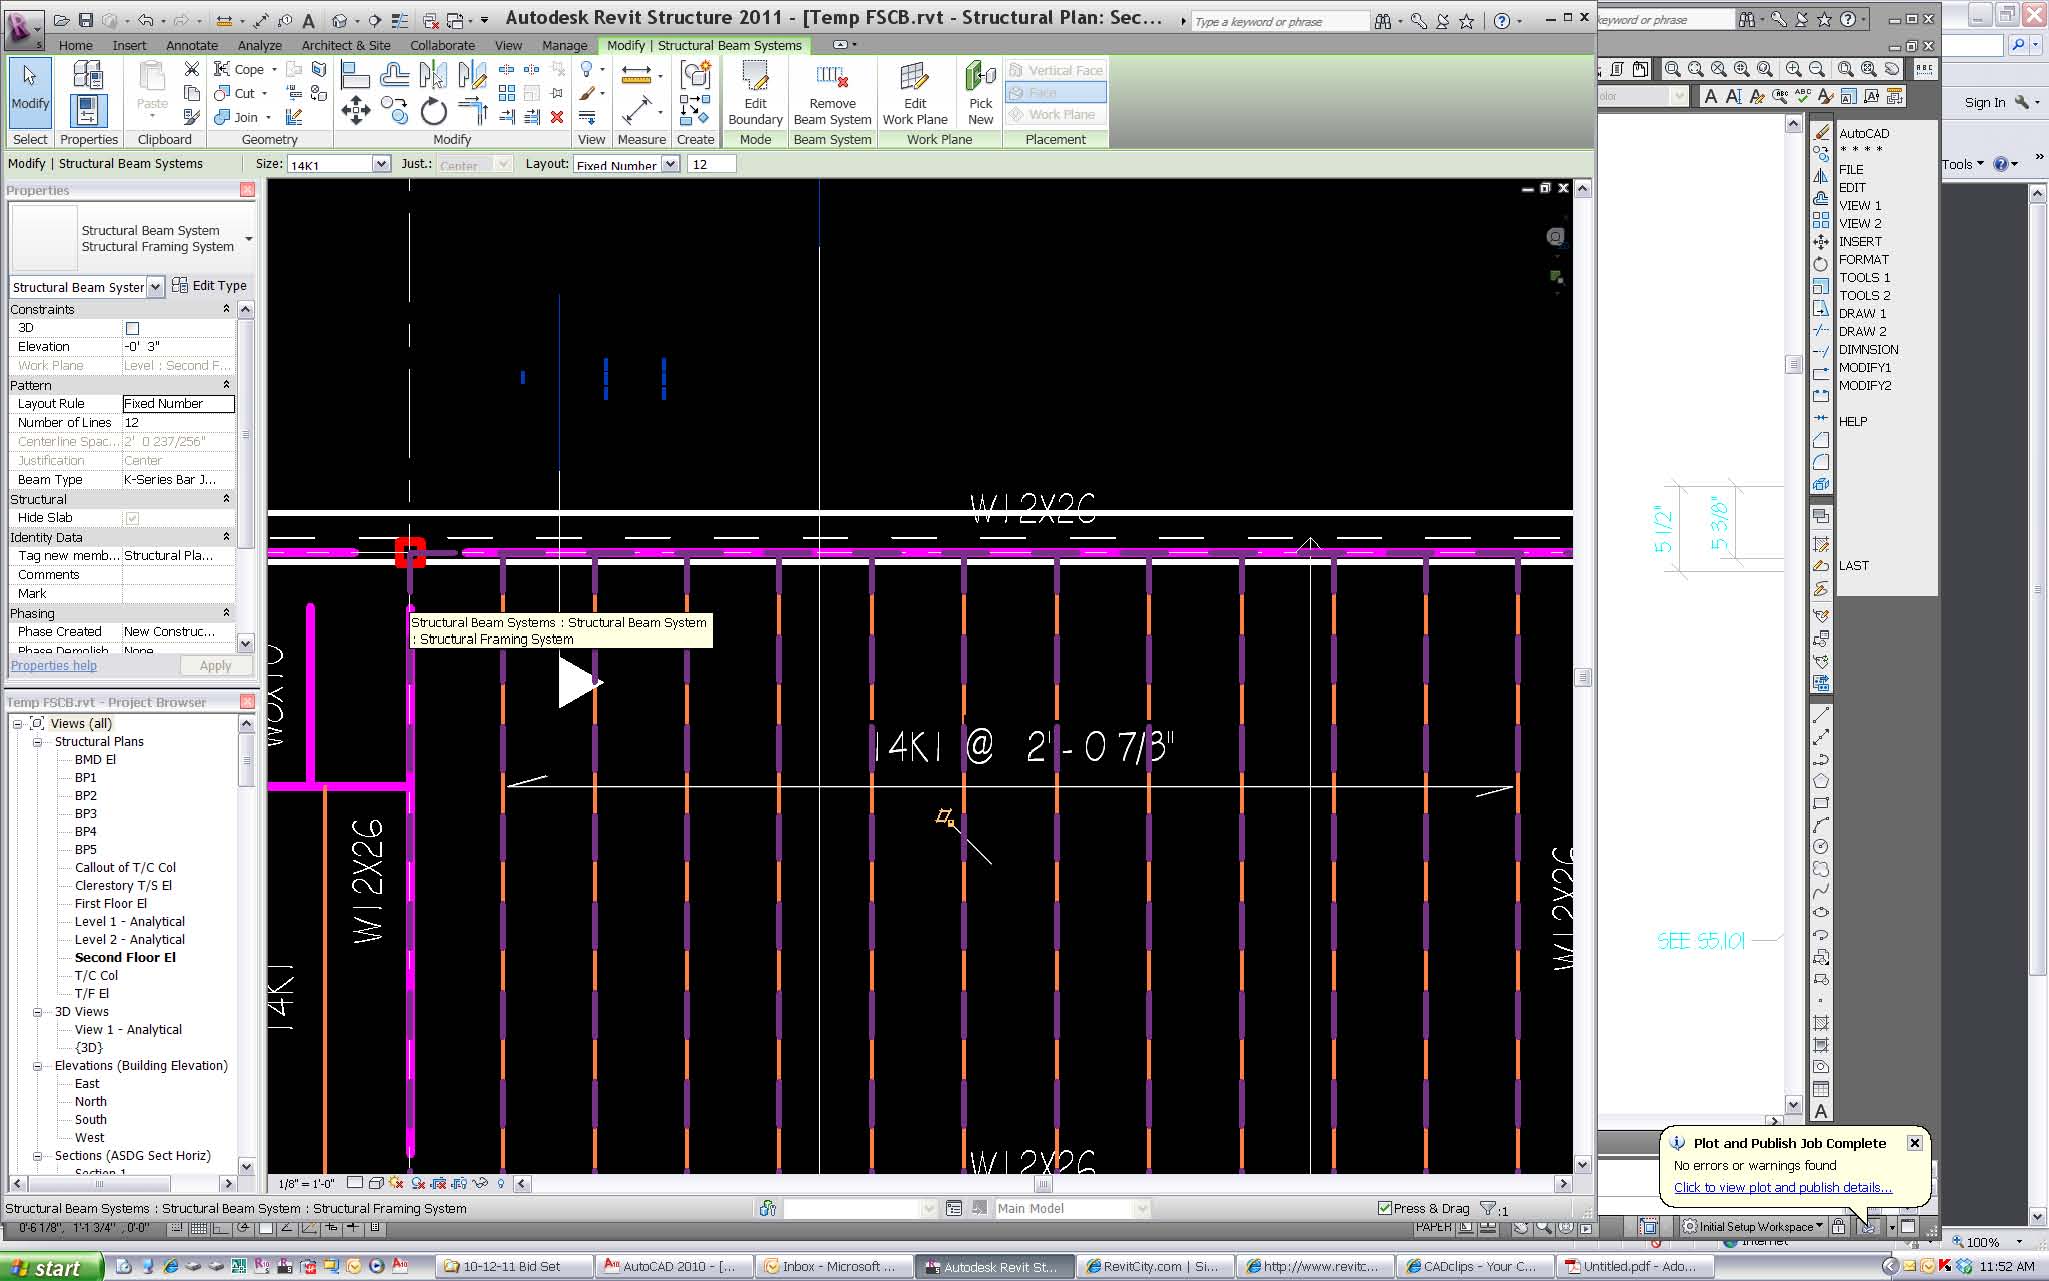Select the Move tool in Modify panel
This screenshot has height=1281, width=2049.
(356, 110)
